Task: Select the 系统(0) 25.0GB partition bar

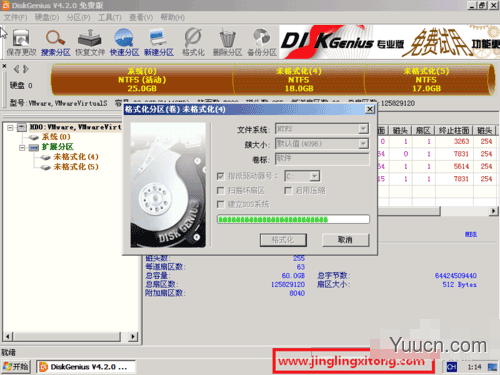Action: pyautogui.click(x=142, y=80)
